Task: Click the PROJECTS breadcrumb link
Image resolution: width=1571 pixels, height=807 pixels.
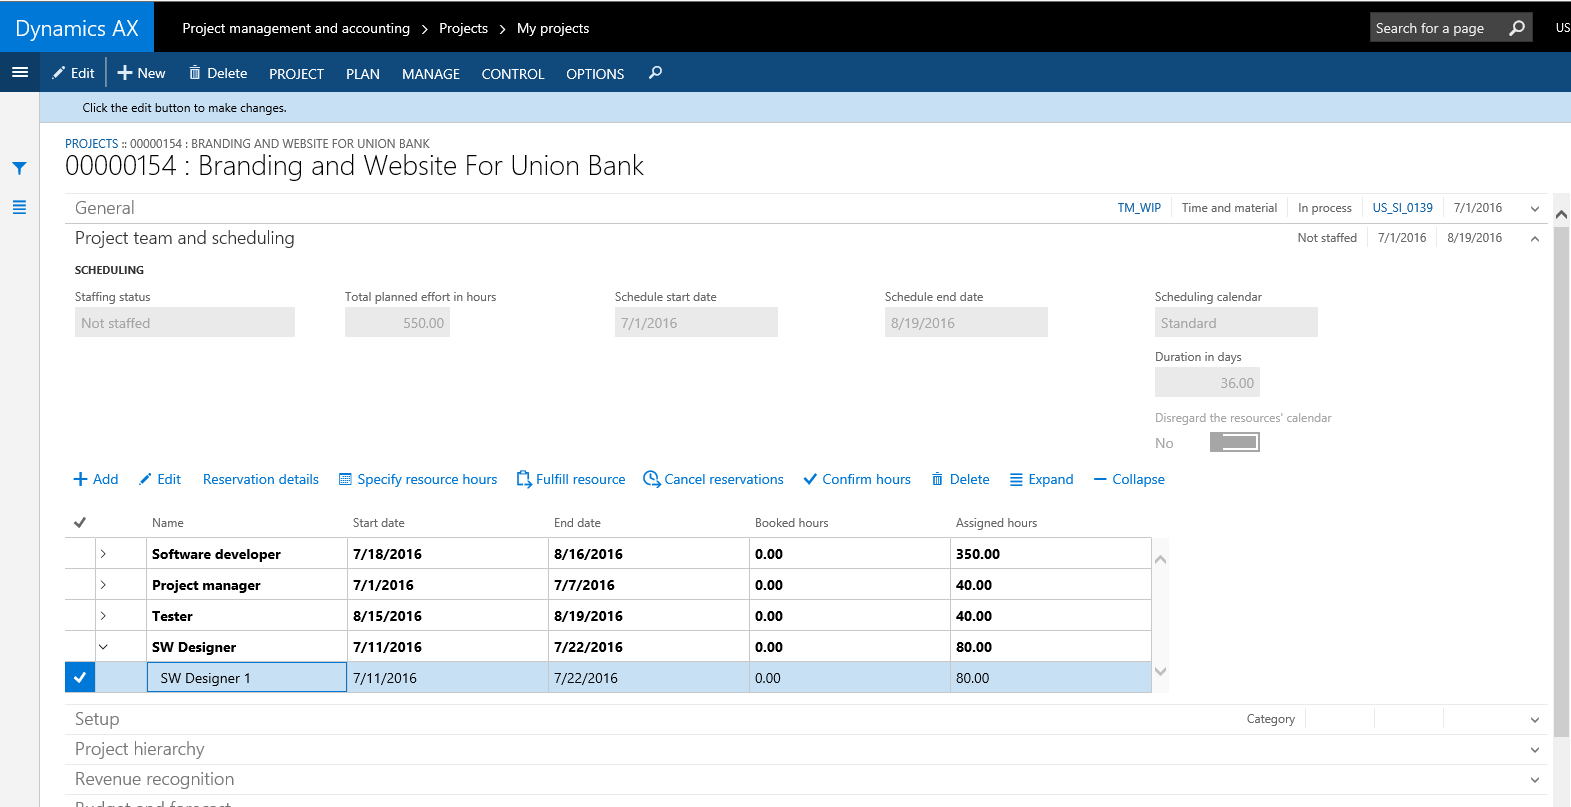Action: click(x=91, y=144)
